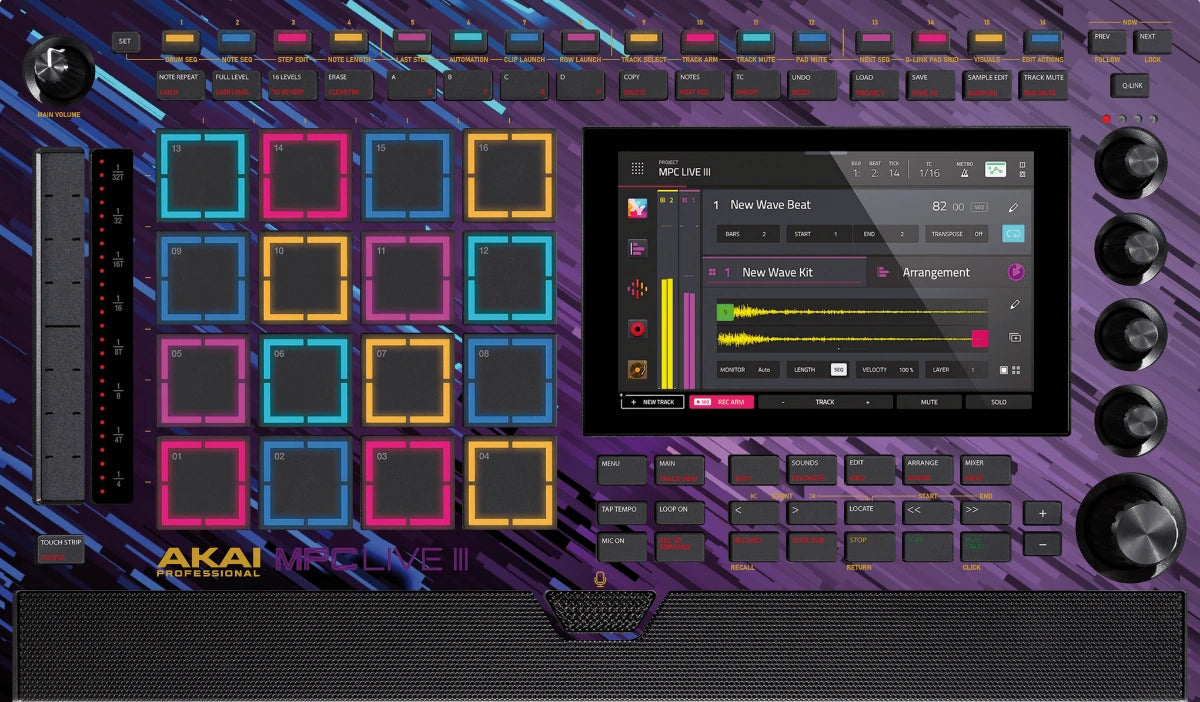Tap the vertical touch strip
This screenshot has height=702, width=1200.
[61, 325]
